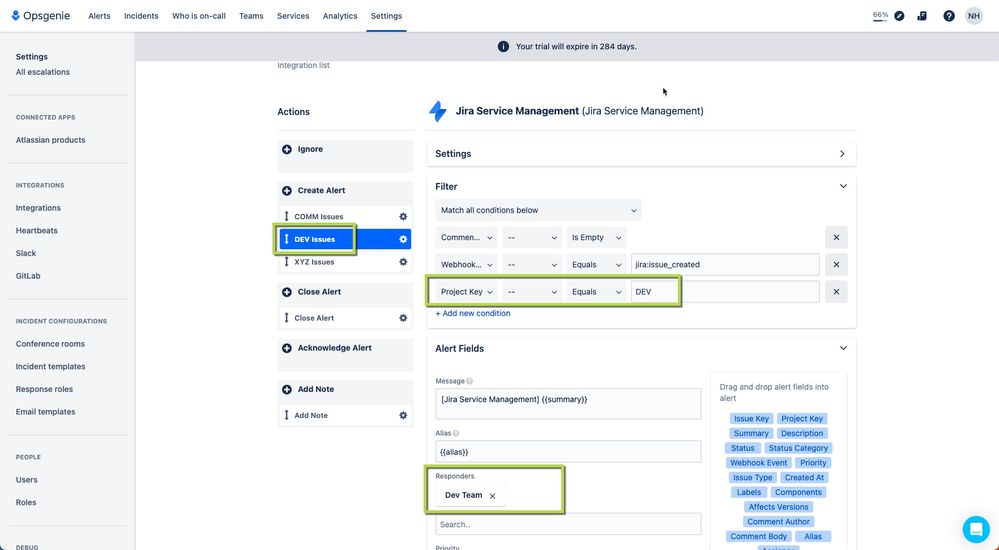Open the Project Key field dropdown
This screenshot has height=550, width=999.
click(466, 292)
